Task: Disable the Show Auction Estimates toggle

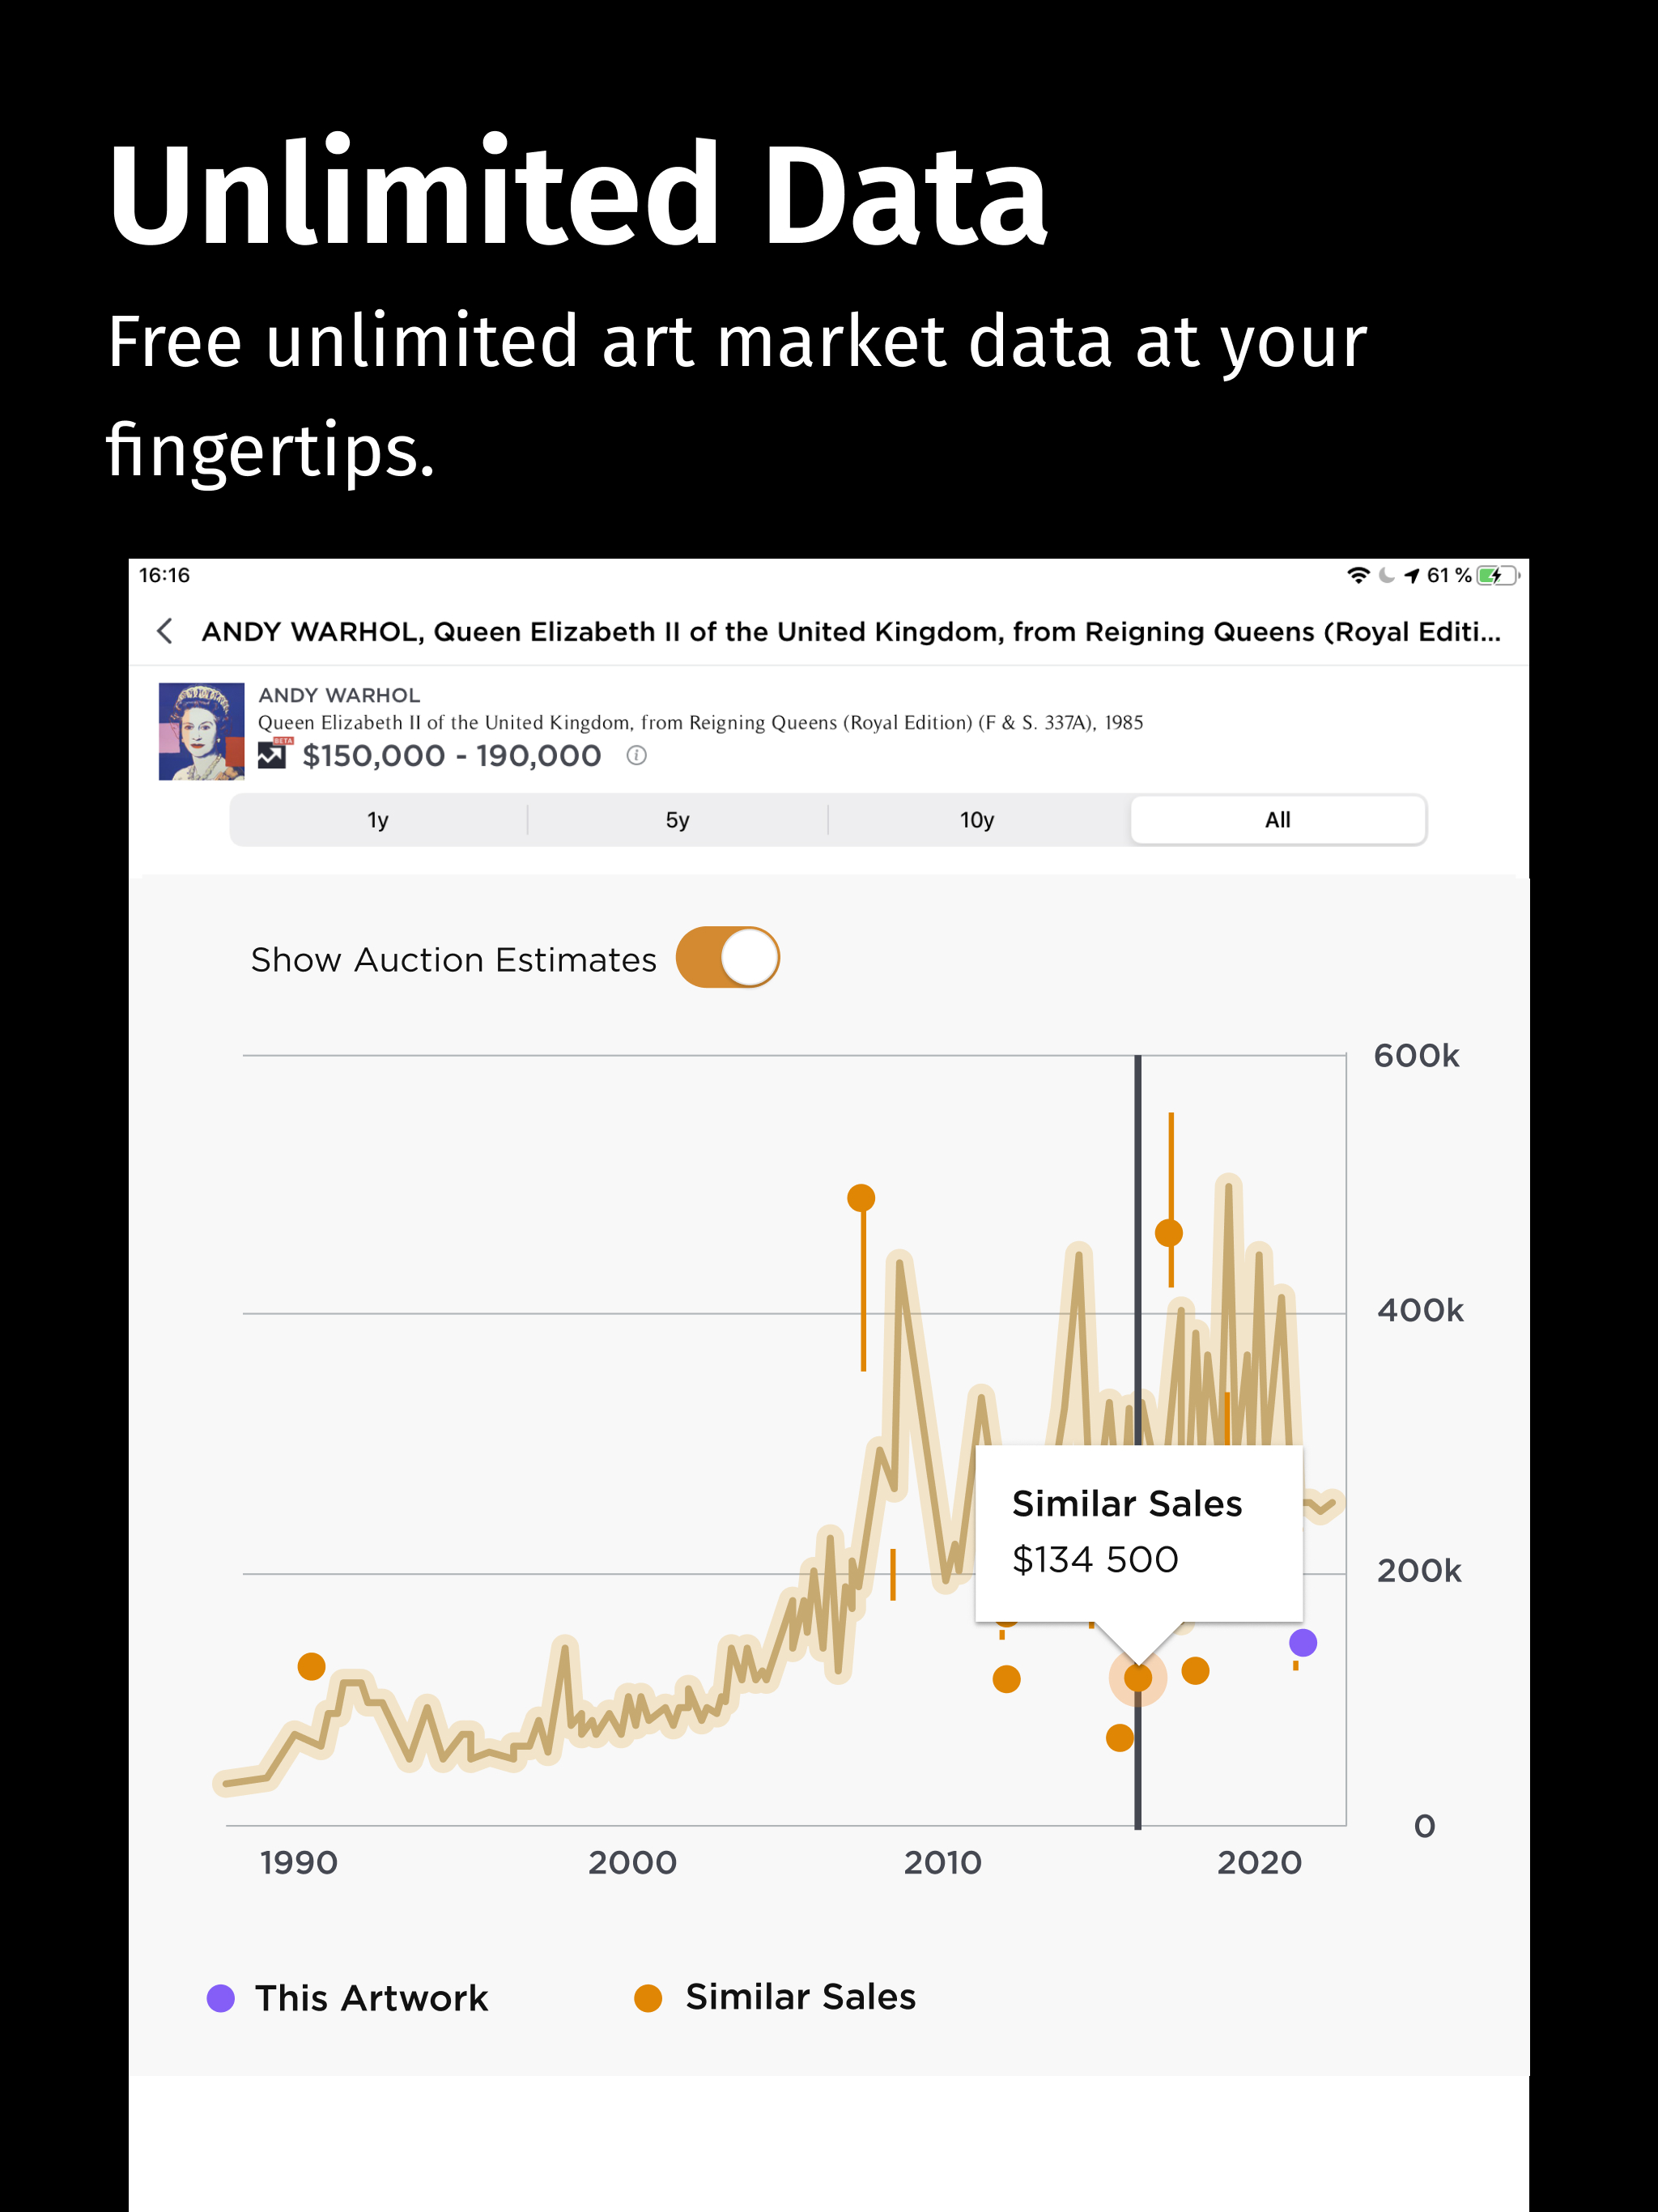Action: pyautogui.click(x=730, y=957)
